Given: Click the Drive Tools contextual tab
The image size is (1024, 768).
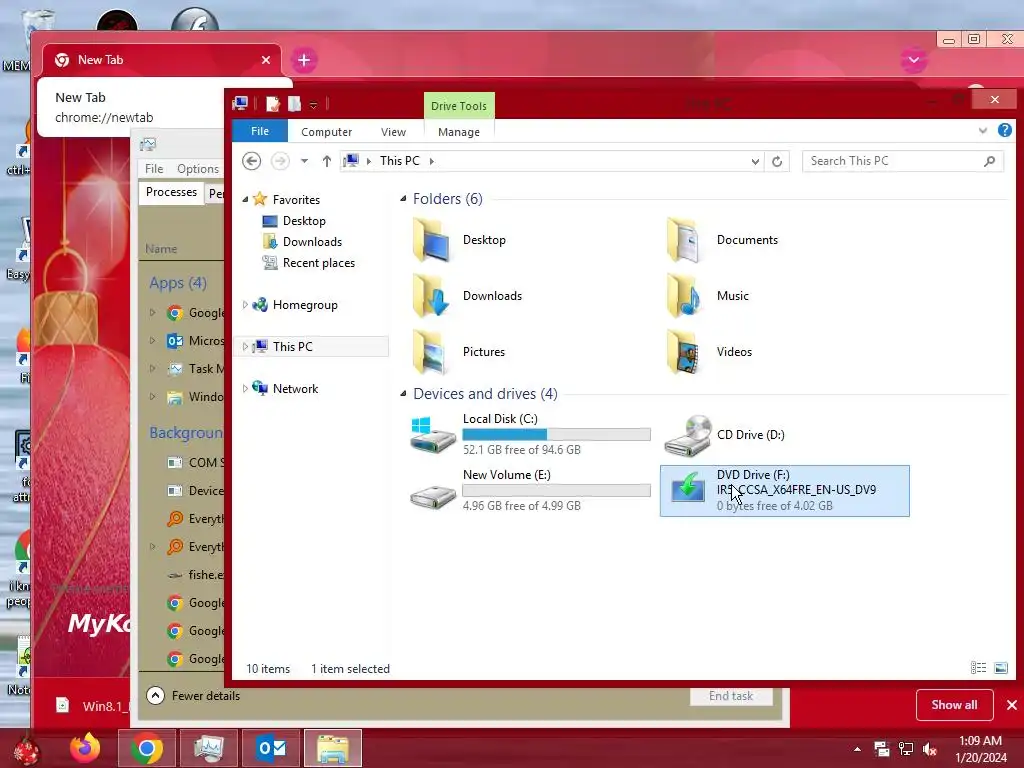Looking at the screenshot, I should click(458, 106).
